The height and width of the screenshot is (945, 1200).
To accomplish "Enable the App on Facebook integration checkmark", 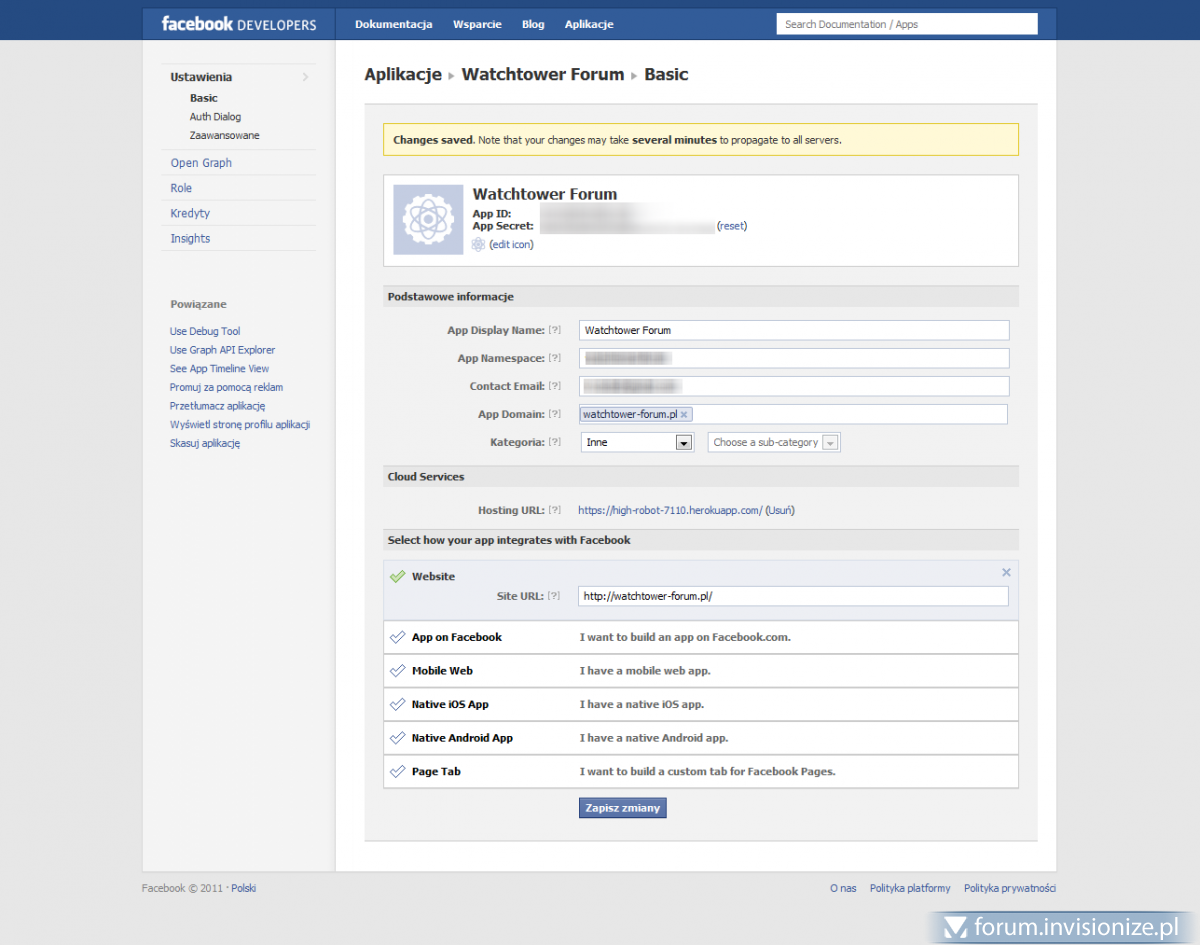I will (397, 637).
